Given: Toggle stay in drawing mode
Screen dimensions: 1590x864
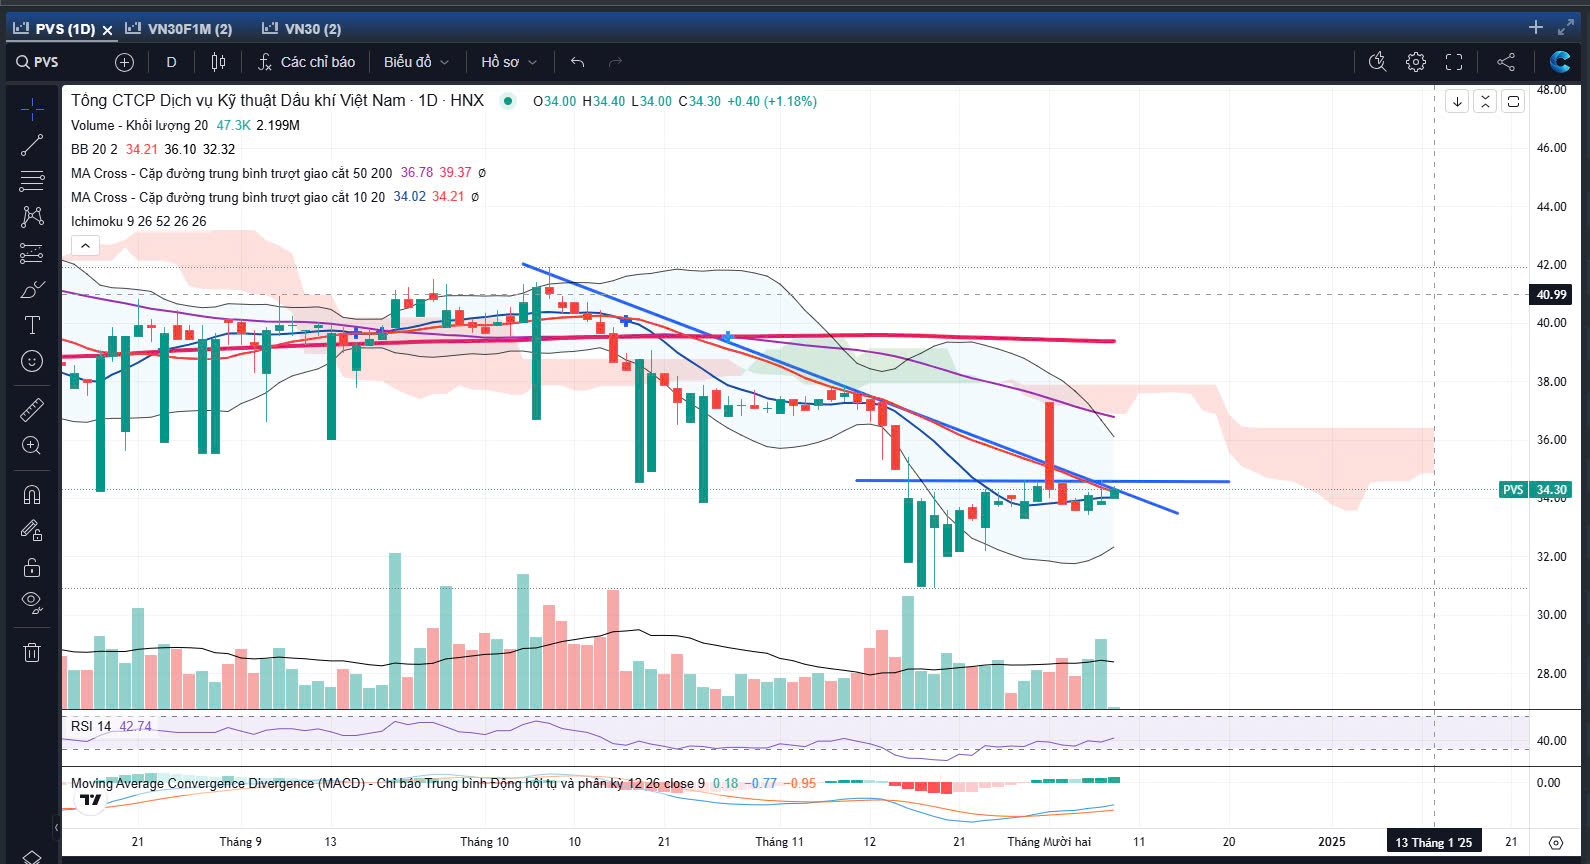Looking at the screenshot, I should pyautogui.click(x=32, y=531).
